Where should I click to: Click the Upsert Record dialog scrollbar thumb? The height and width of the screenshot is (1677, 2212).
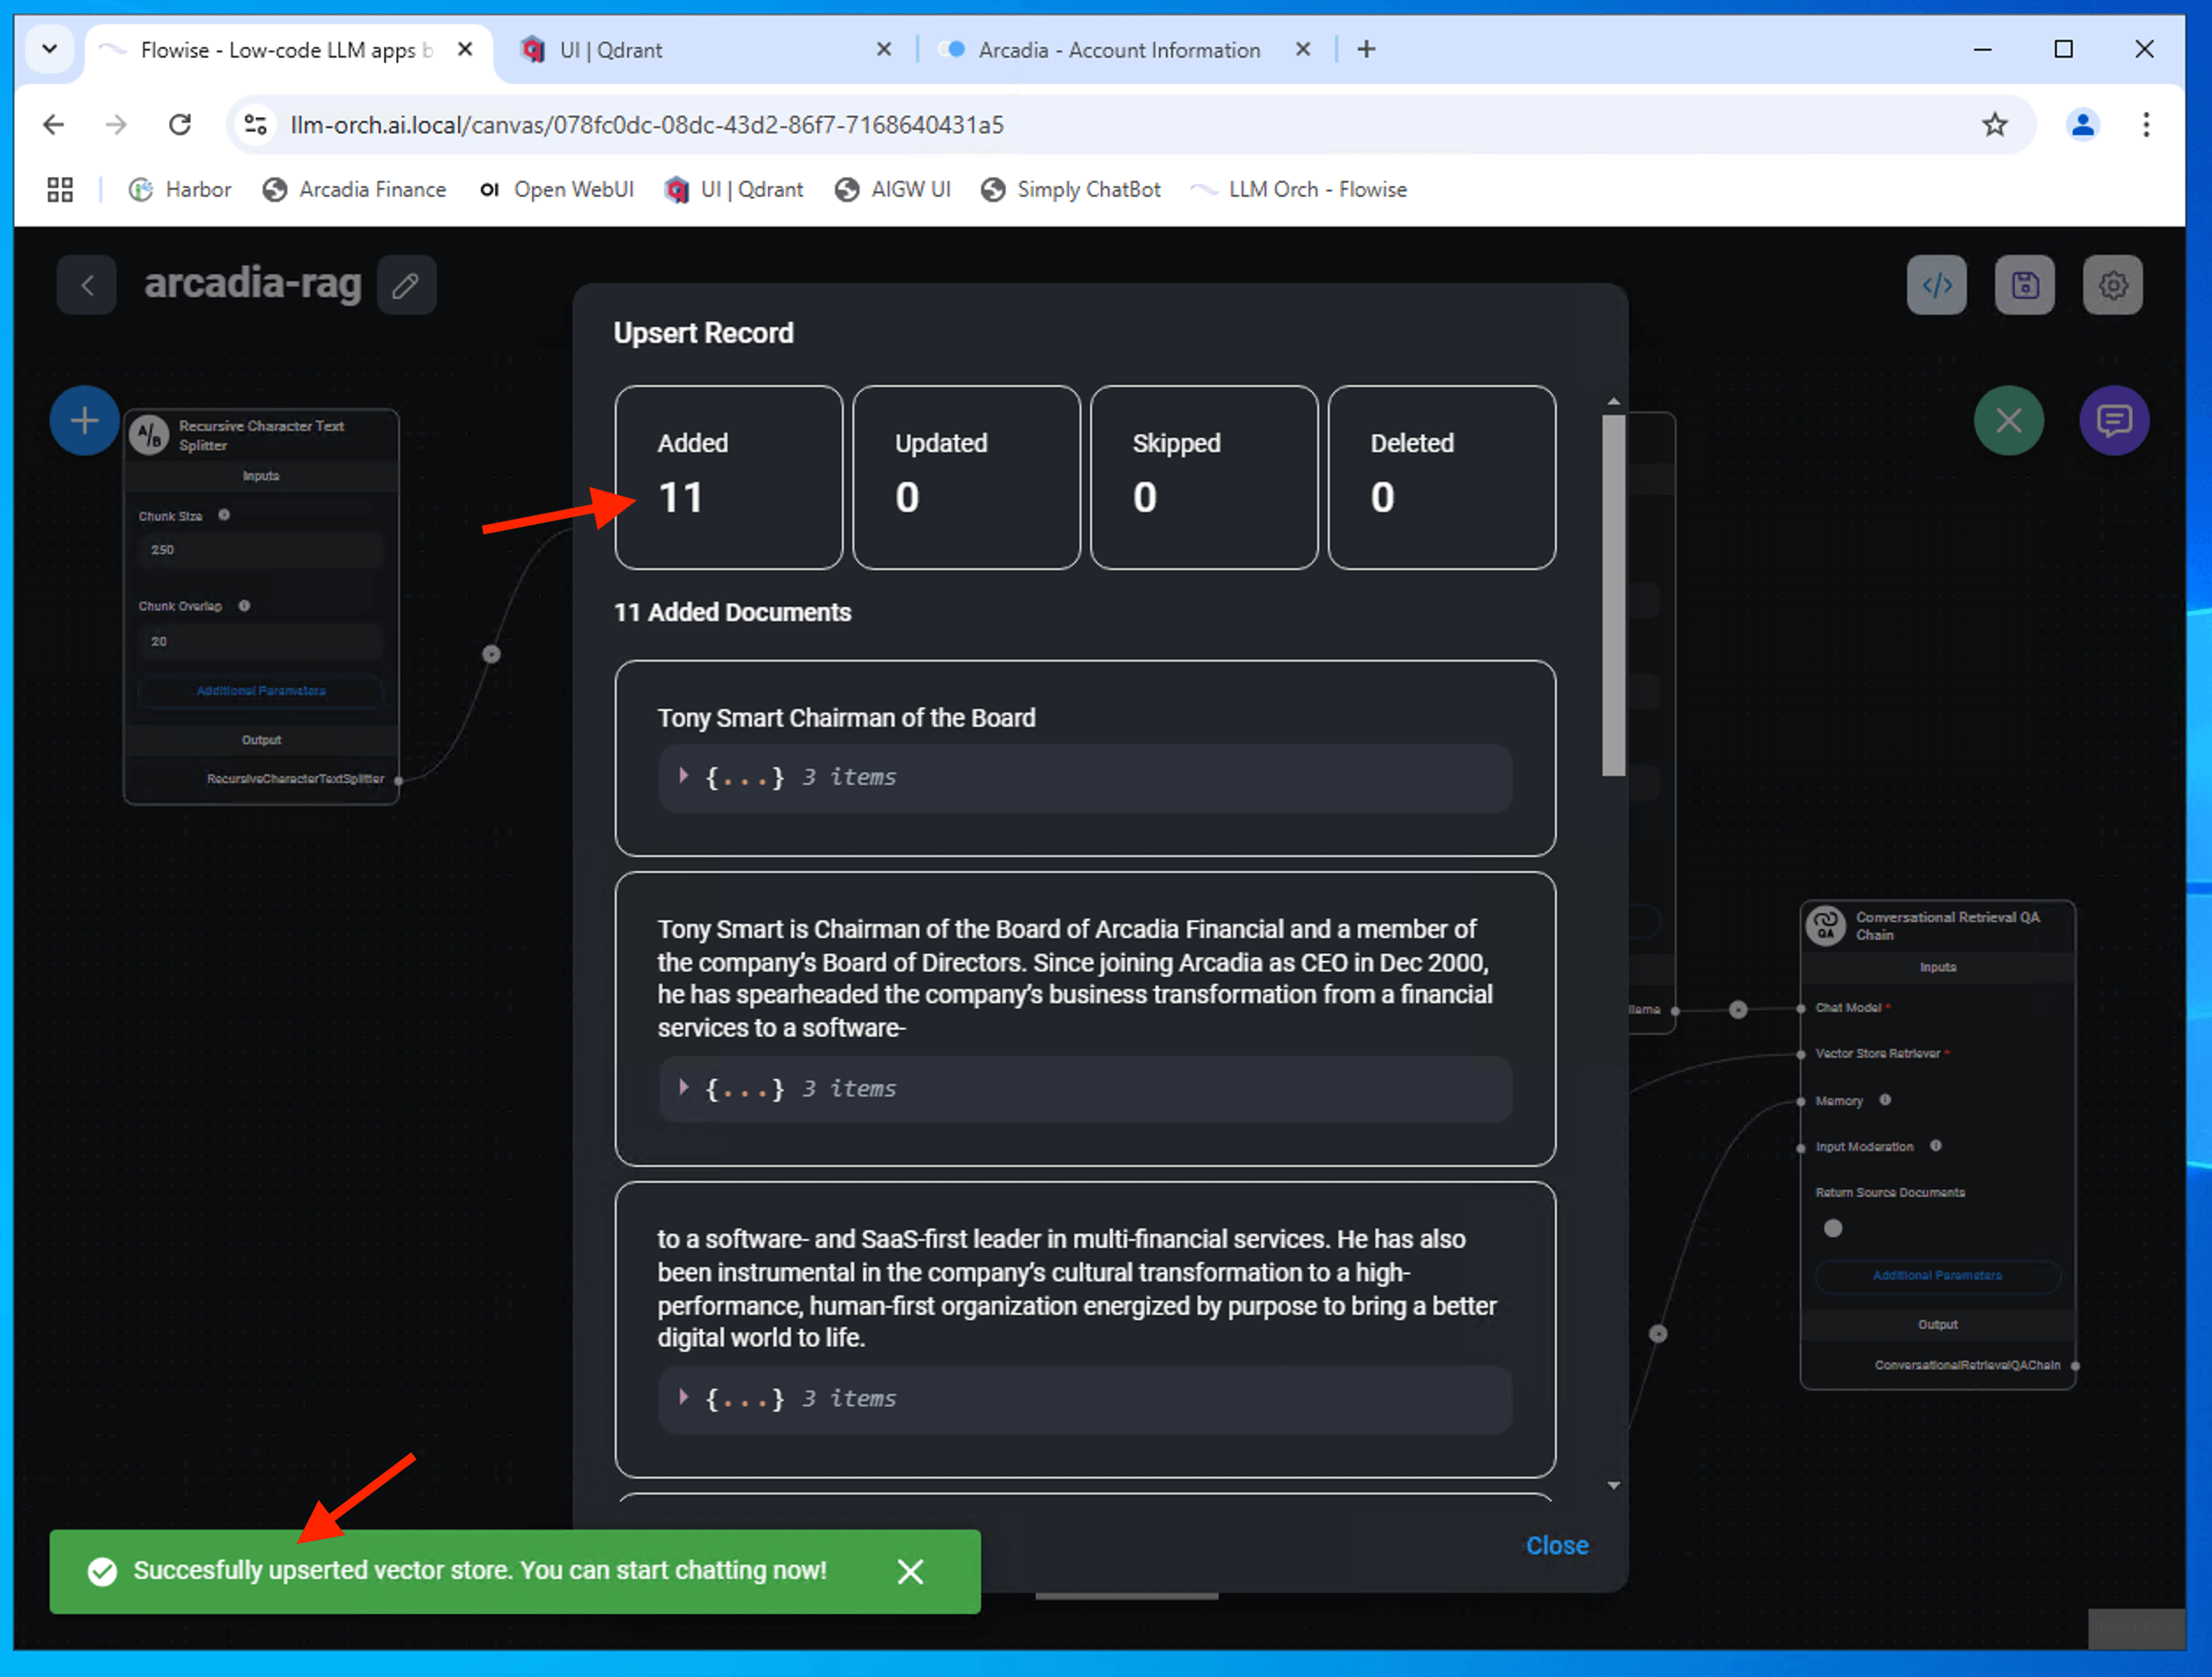click(1613, 595)
